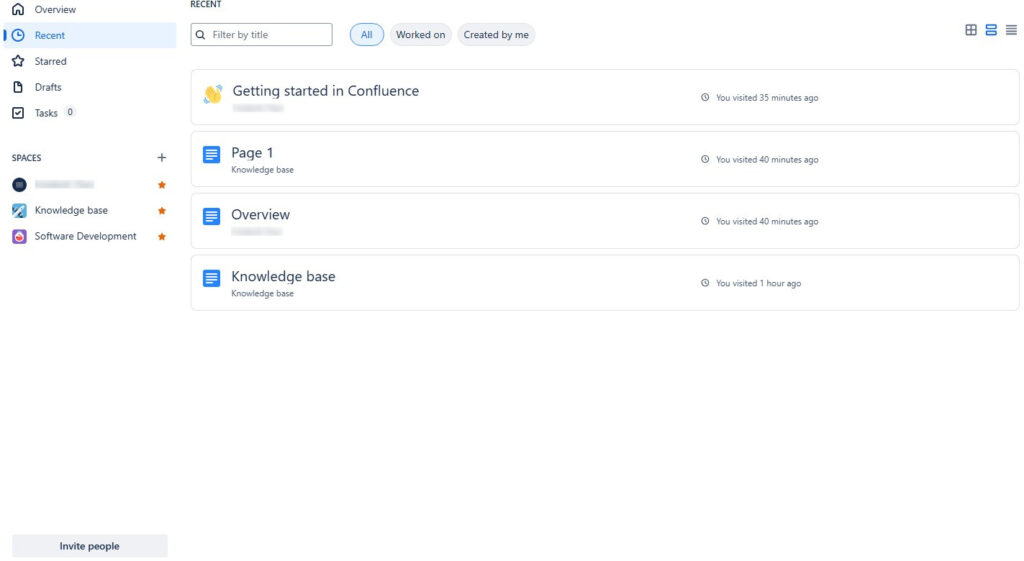Click the Overview home icon in sidebar
The image size is (1024, 561).
[x=18, y=9]
